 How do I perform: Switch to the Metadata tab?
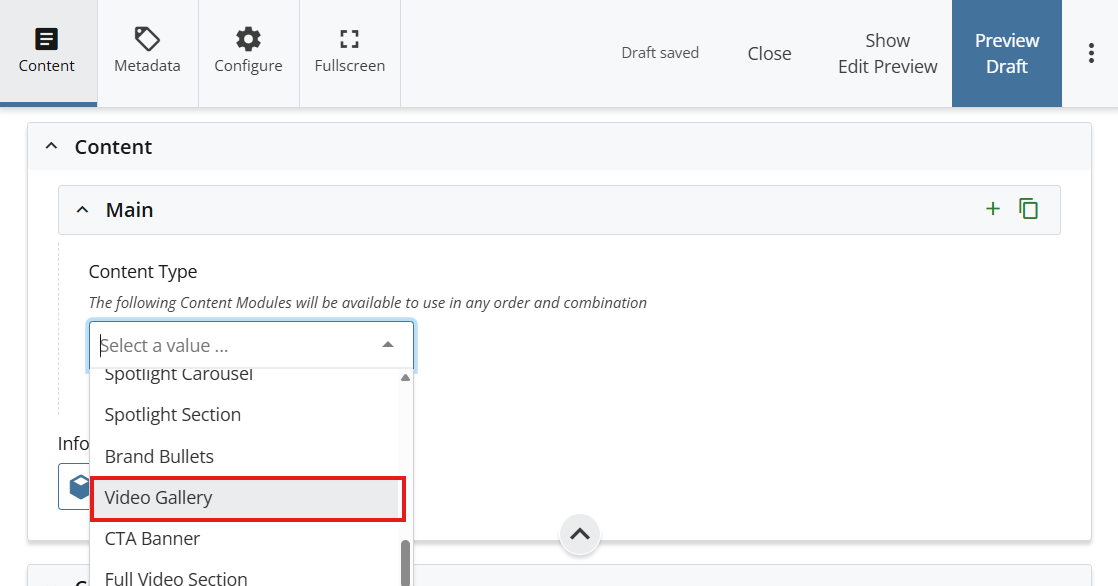[147, 52]
